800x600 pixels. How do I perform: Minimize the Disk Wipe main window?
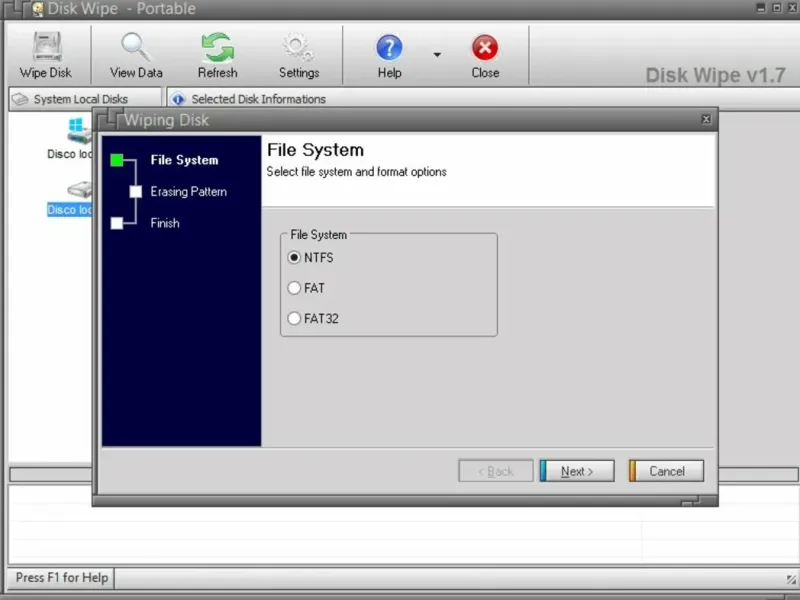point(761,8)
